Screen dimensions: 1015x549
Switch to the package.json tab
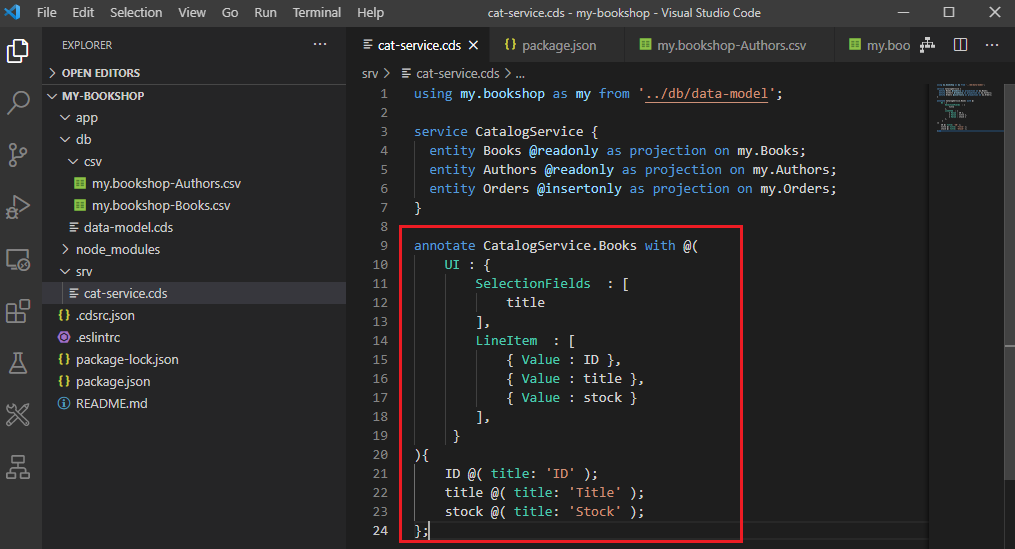tap(558, 45)
